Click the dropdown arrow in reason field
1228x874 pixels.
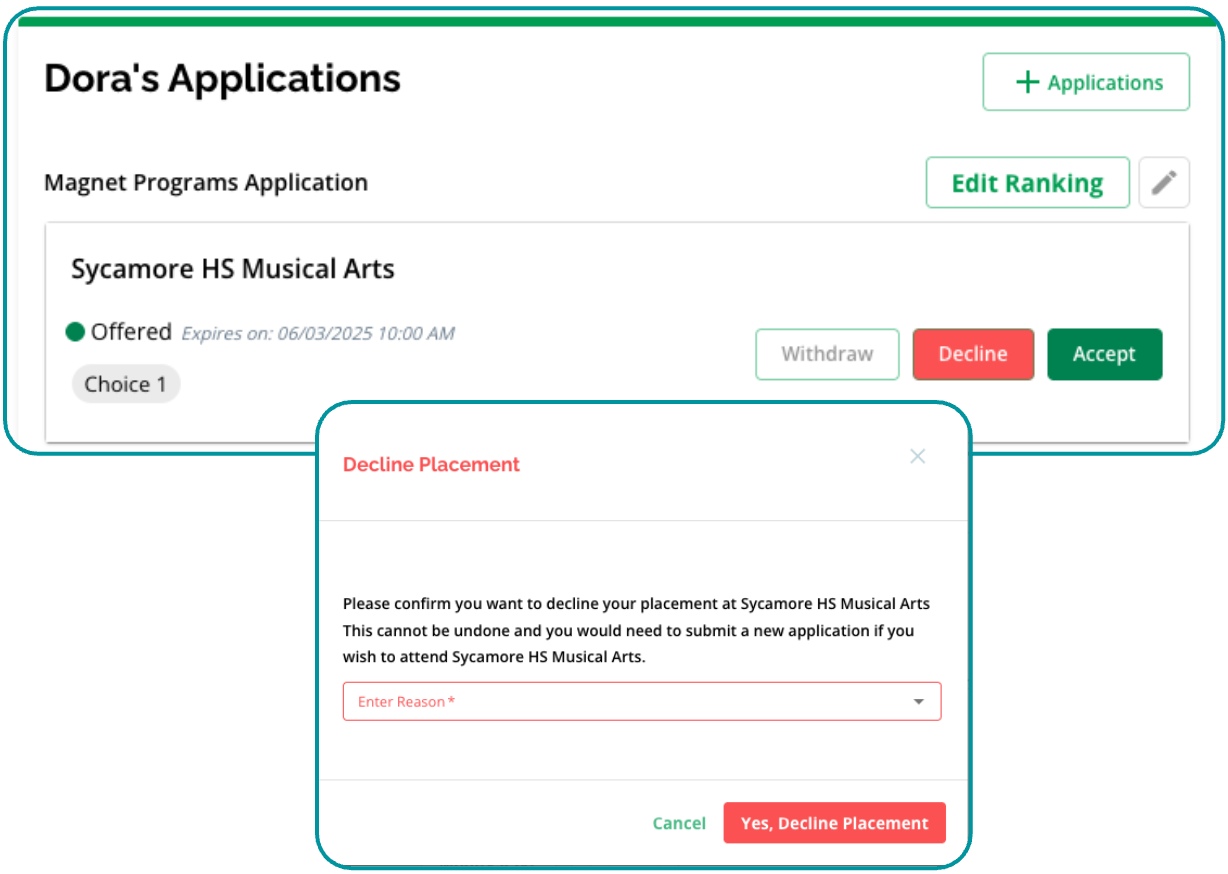tap(918, 702)
